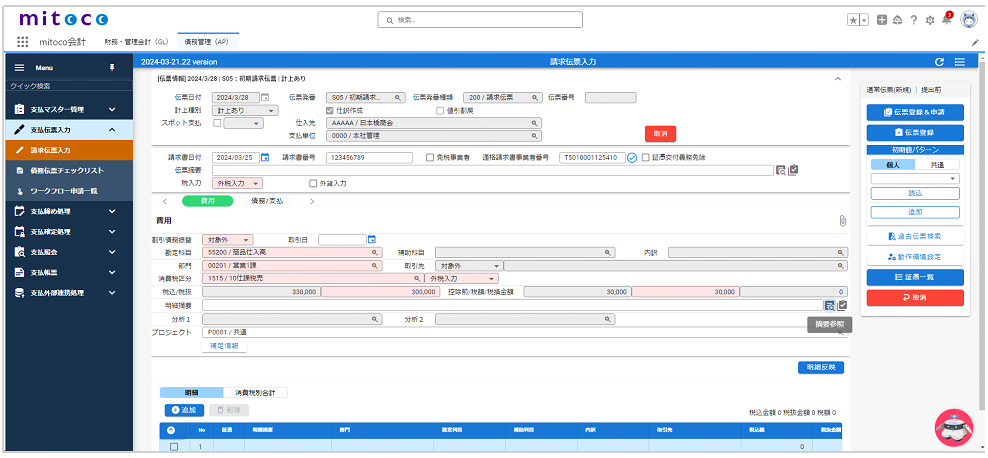The height and width of the screenshot is (458, 988).
Task: Switch to 消費税別合計 tab
Action: tap(255, 392)
